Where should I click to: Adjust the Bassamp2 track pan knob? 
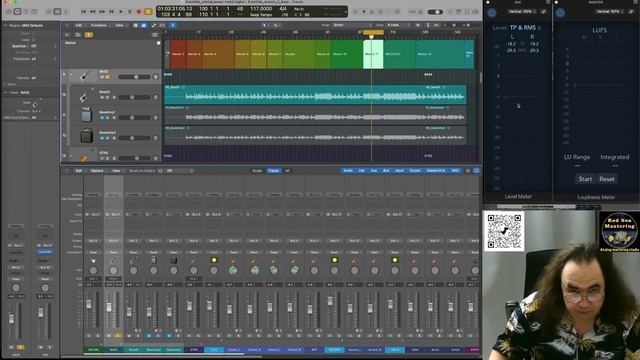point(155,138)
